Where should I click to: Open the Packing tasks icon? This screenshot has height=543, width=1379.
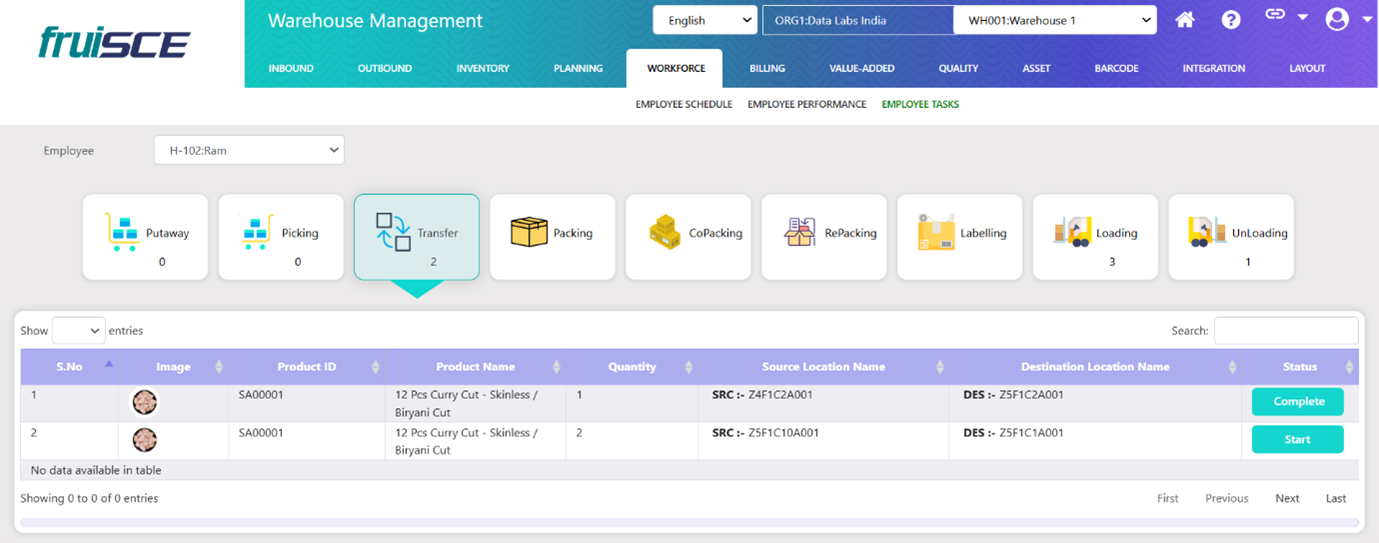[529, 232]
